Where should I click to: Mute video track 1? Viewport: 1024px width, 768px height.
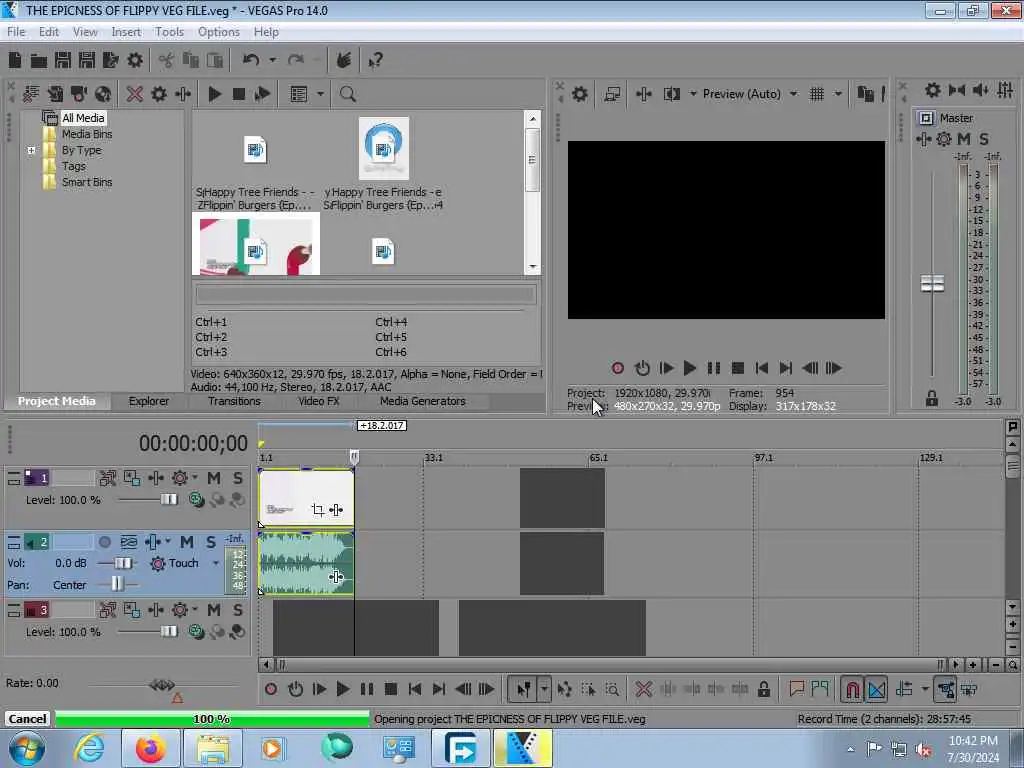click(214, 478)
